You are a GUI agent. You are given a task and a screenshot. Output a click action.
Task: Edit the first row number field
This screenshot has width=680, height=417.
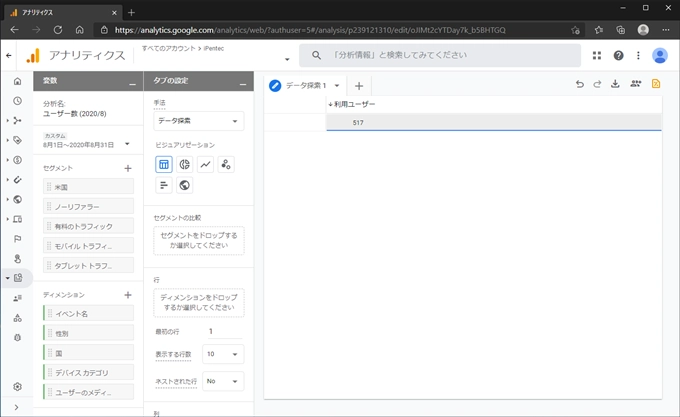225,332
